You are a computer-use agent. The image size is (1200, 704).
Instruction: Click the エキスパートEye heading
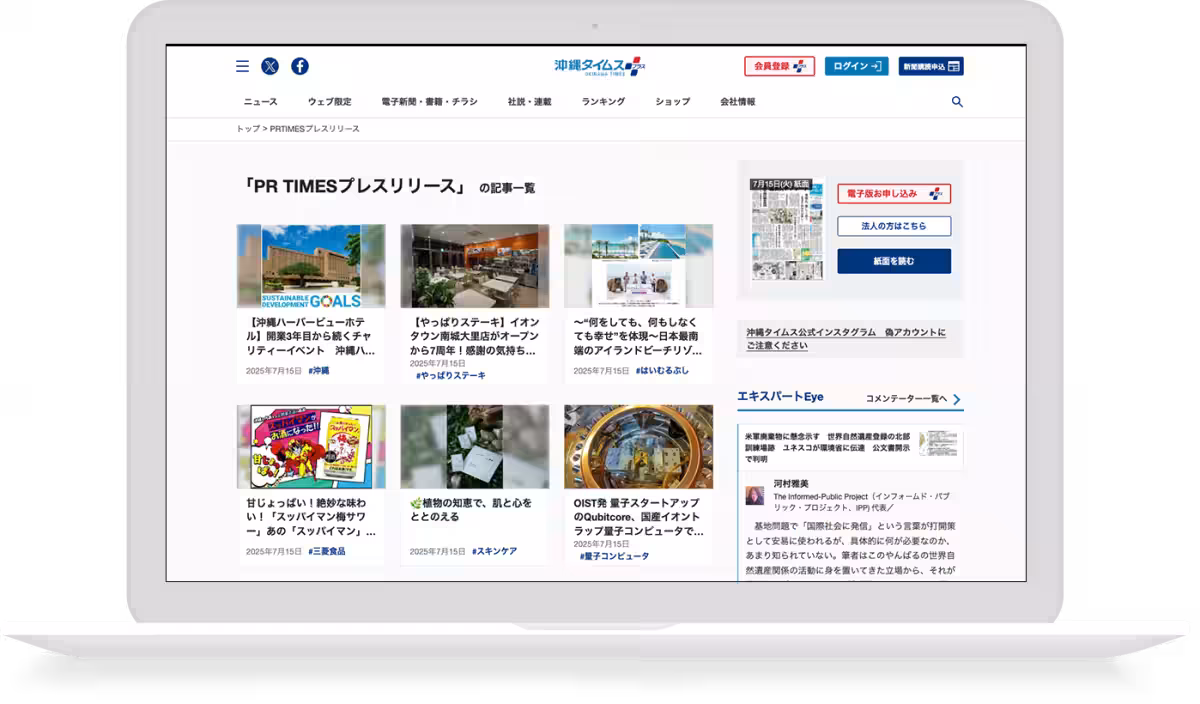(780, 397)
